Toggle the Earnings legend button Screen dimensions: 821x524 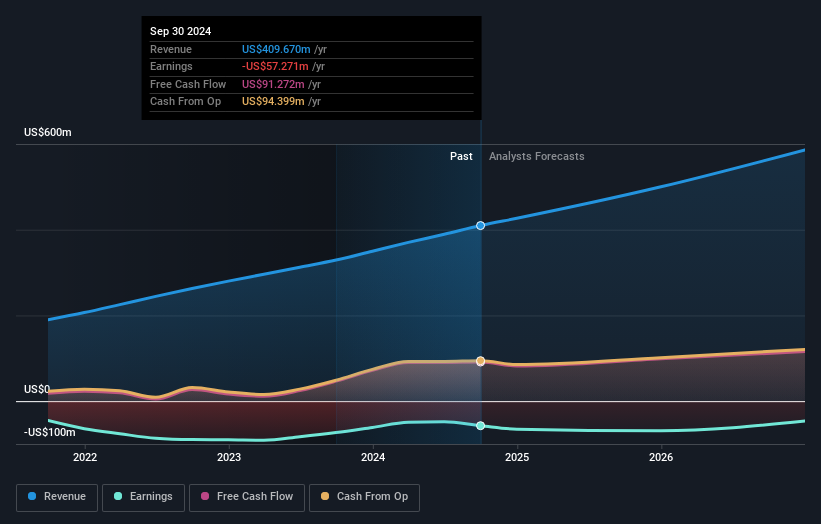(143, 497)
